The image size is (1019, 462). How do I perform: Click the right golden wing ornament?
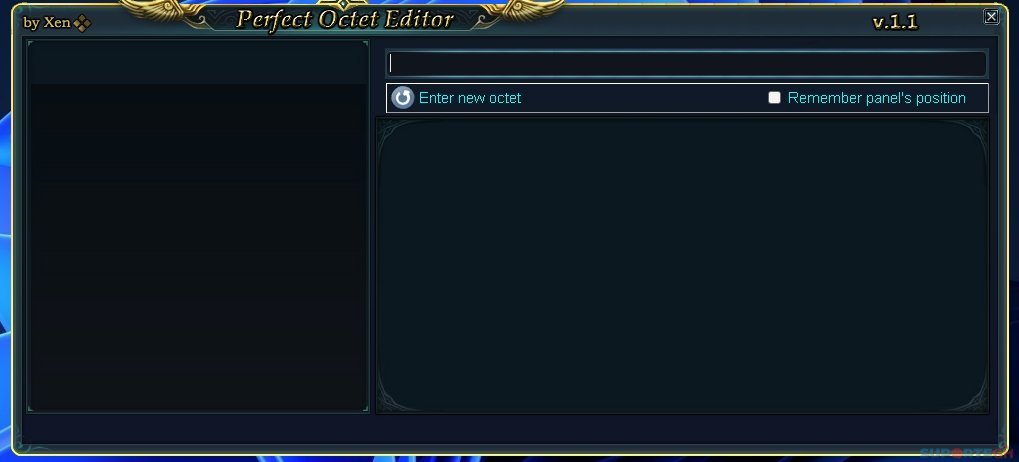tap(522, 13)
